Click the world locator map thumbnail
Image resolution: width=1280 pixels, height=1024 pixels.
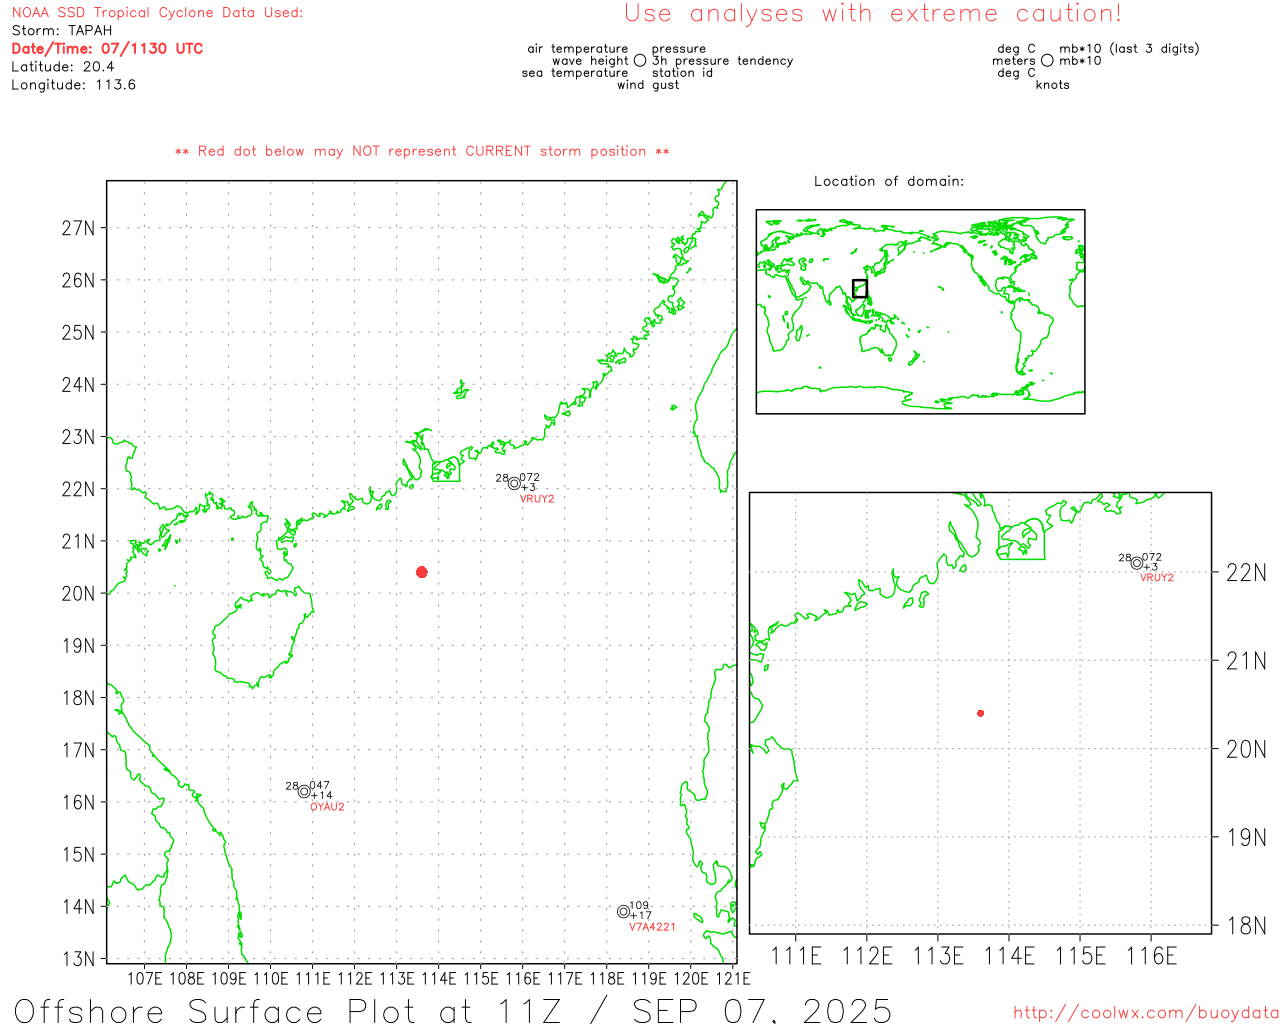coord(920,311)
